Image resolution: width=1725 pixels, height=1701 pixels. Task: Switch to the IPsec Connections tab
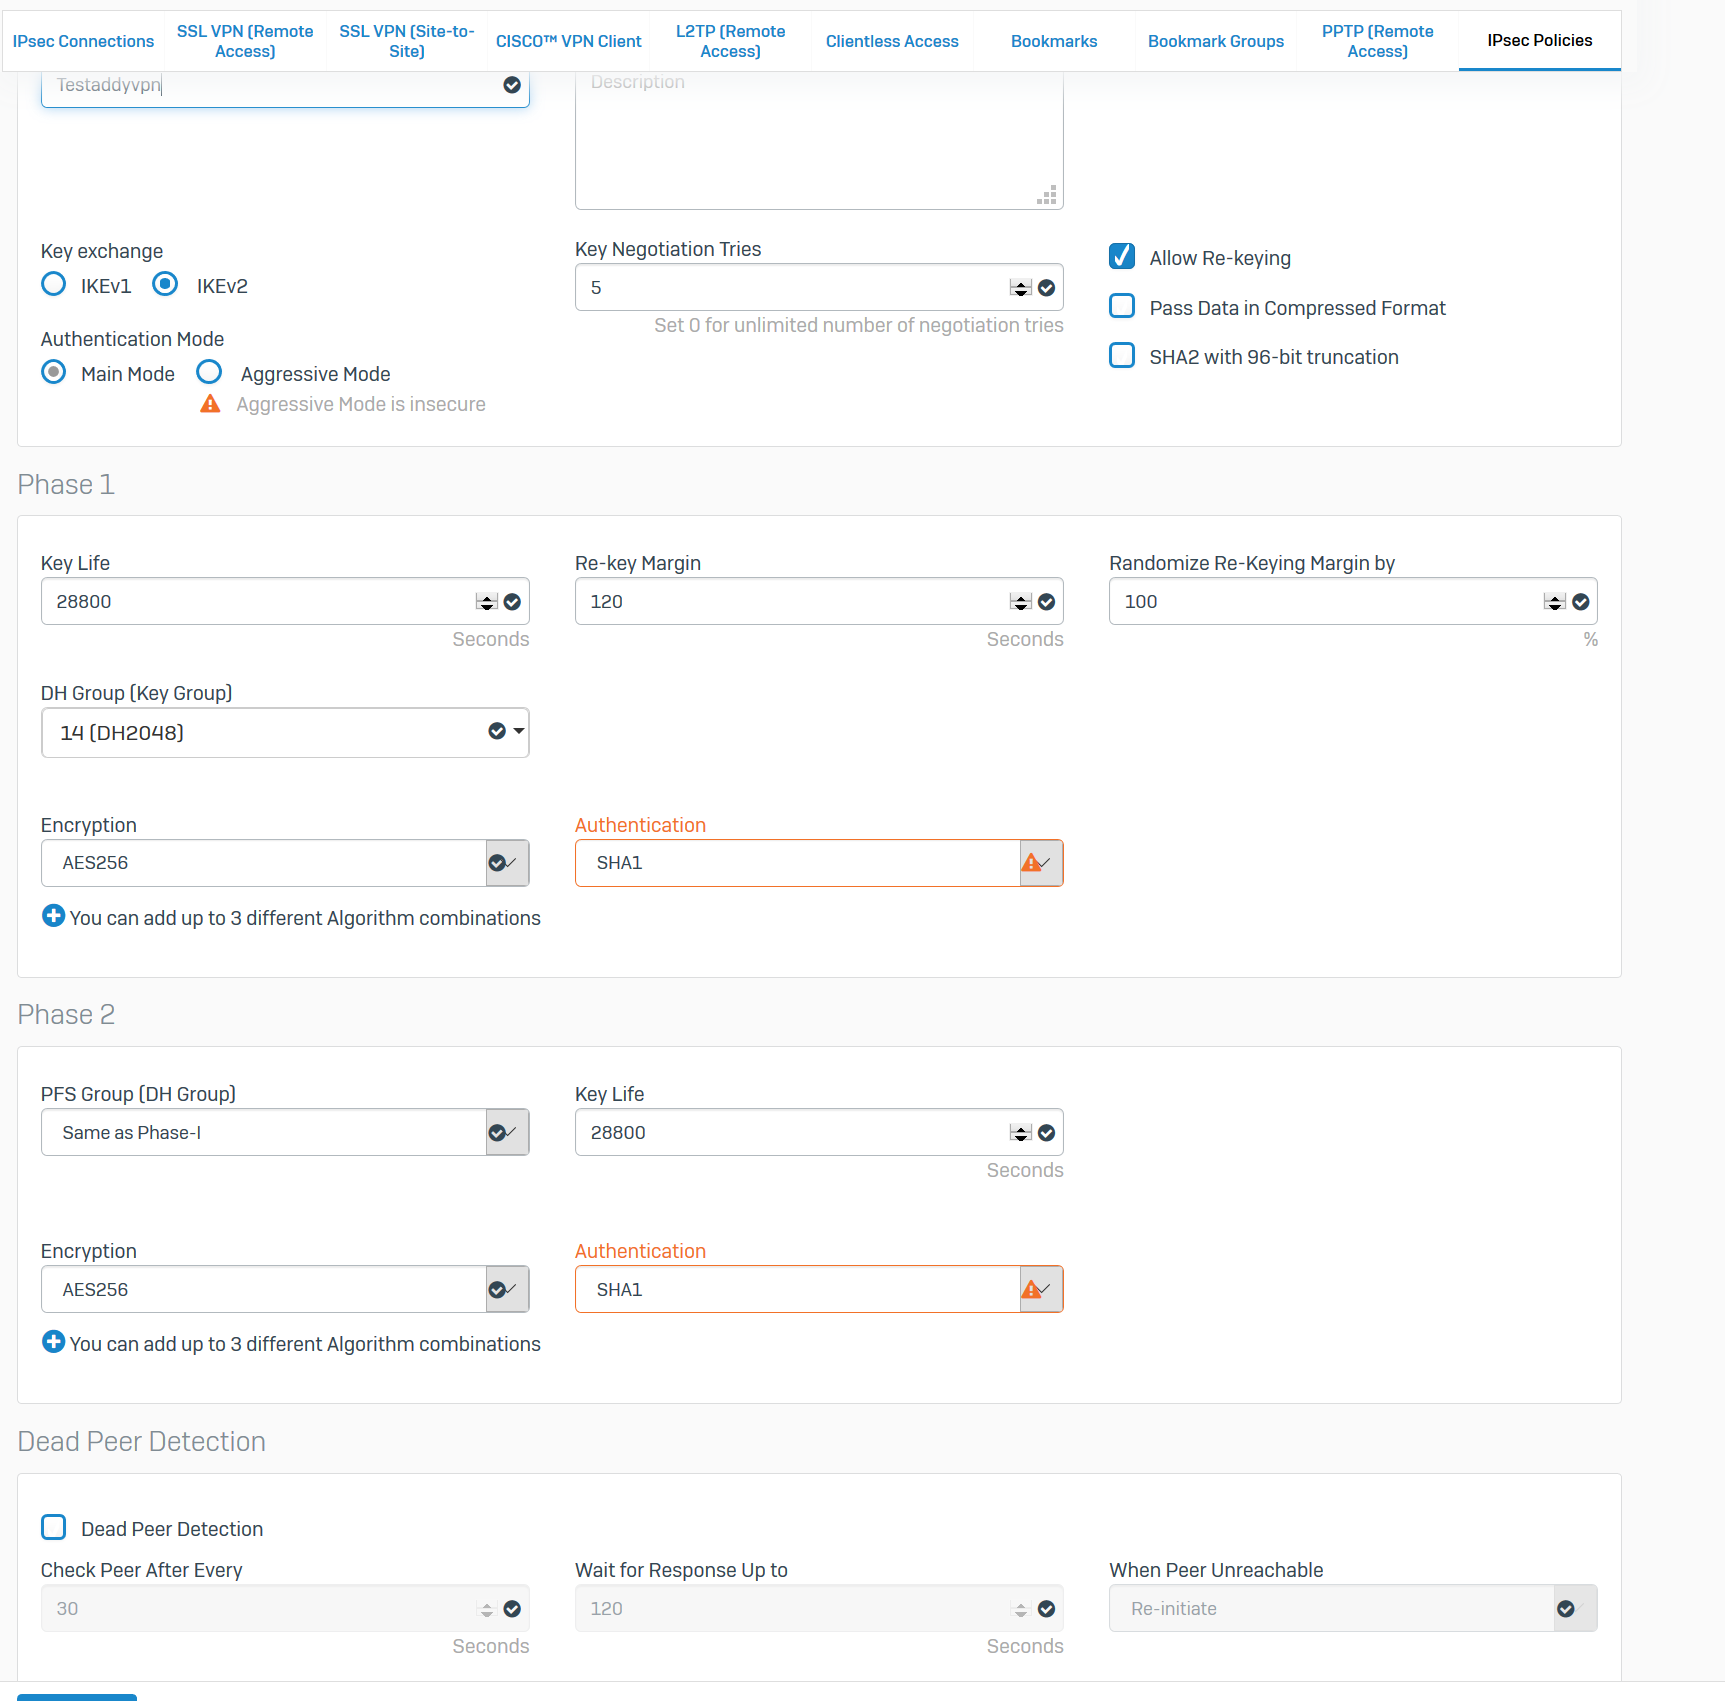83,41
